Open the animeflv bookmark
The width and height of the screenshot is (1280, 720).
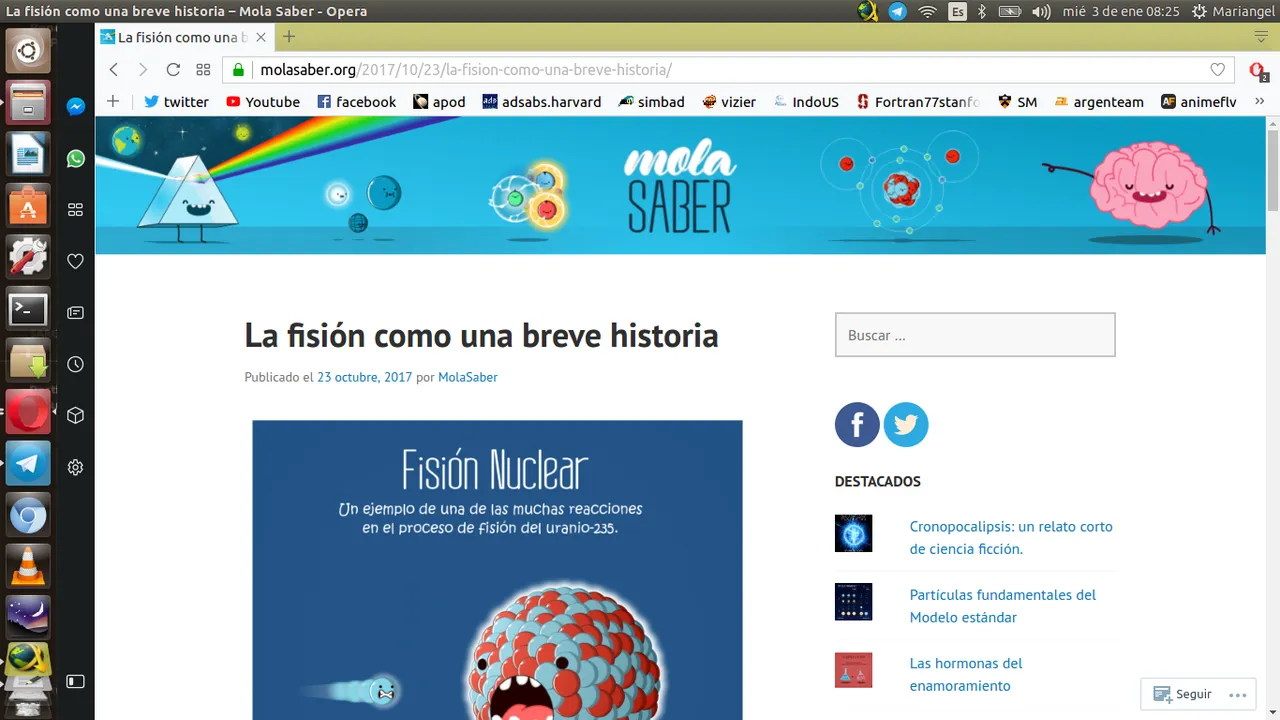tap(1199, 102)
